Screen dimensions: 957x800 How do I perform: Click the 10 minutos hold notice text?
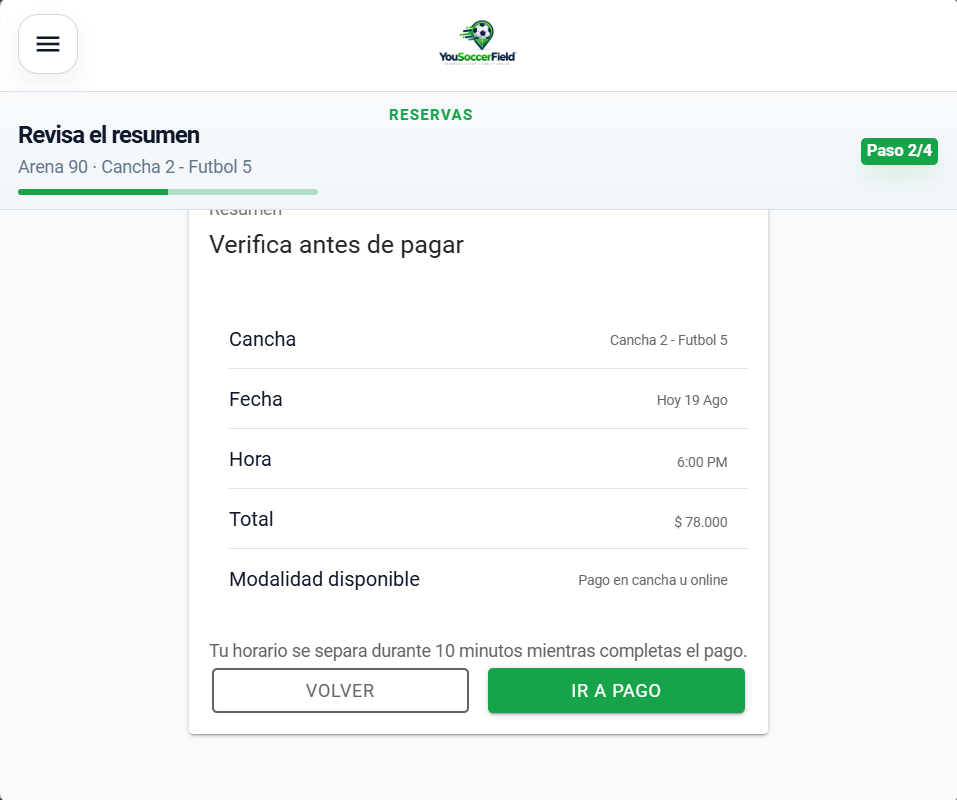click(478, 650)
